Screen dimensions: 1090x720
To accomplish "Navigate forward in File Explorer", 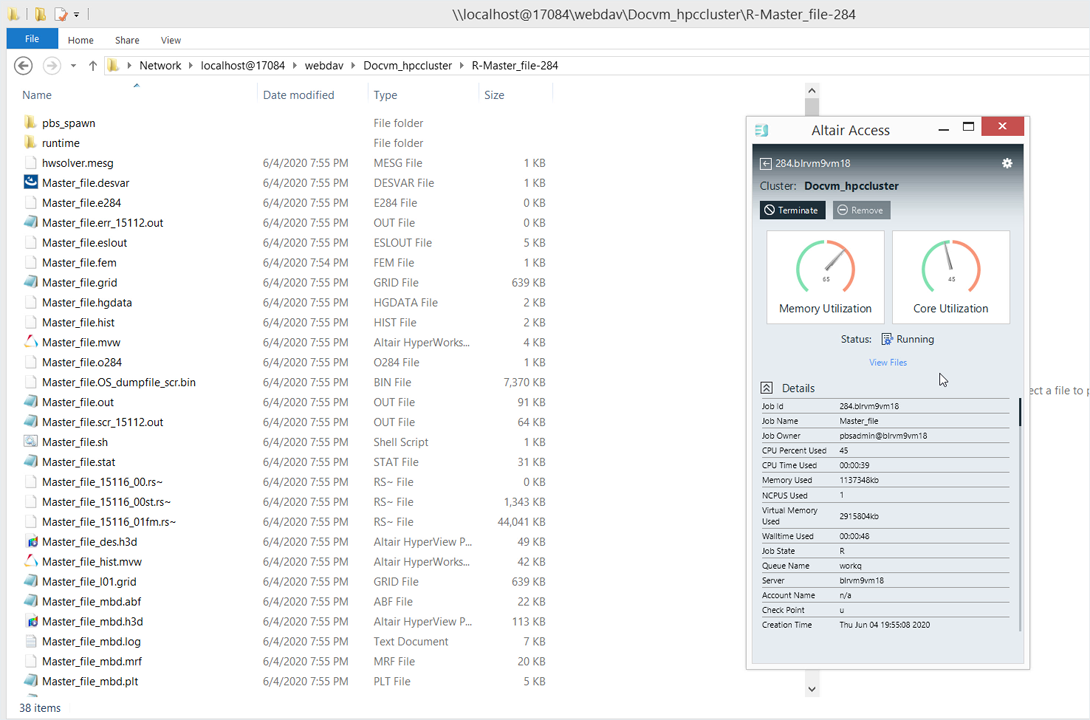I will 51,65.
